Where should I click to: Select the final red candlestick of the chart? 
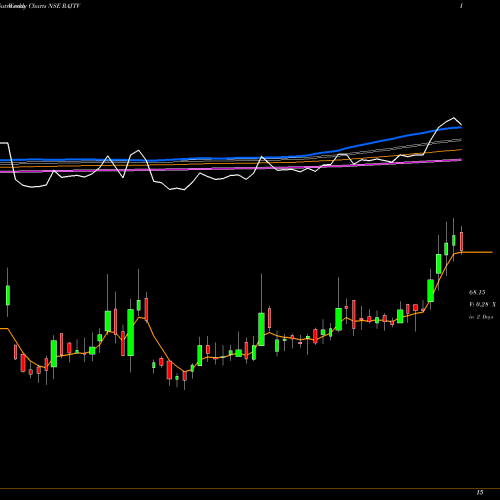coord(461,241)
